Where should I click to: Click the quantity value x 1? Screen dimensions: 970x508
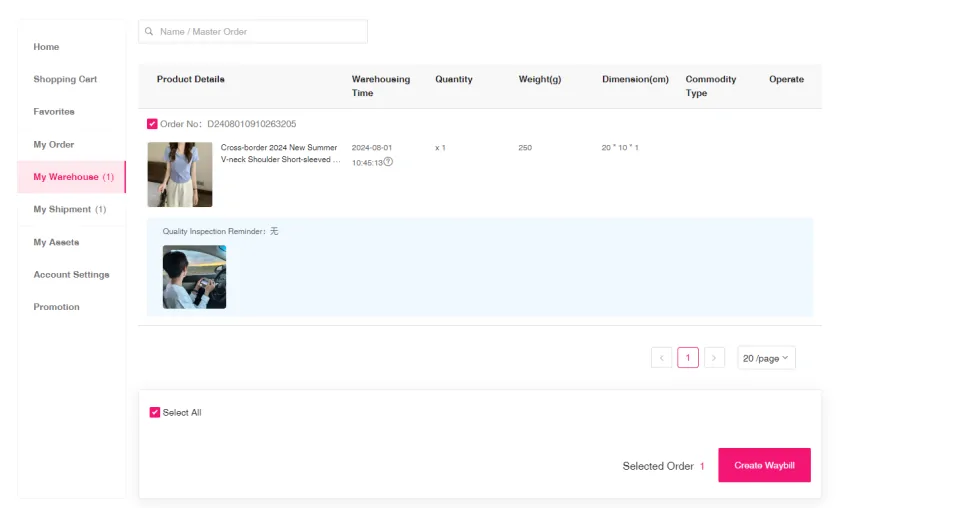coord(440,148)
